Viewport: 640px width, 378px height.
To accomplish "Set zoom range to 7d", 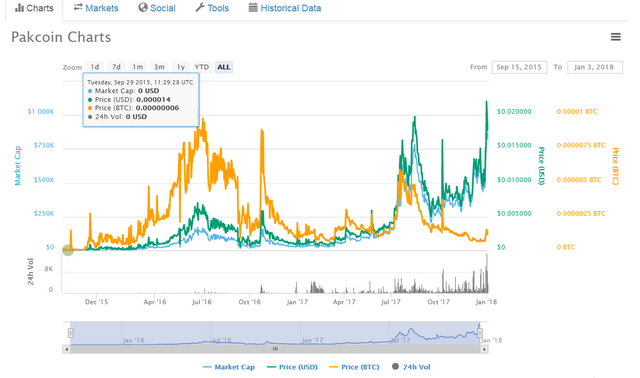I will [x=116, y=67].
